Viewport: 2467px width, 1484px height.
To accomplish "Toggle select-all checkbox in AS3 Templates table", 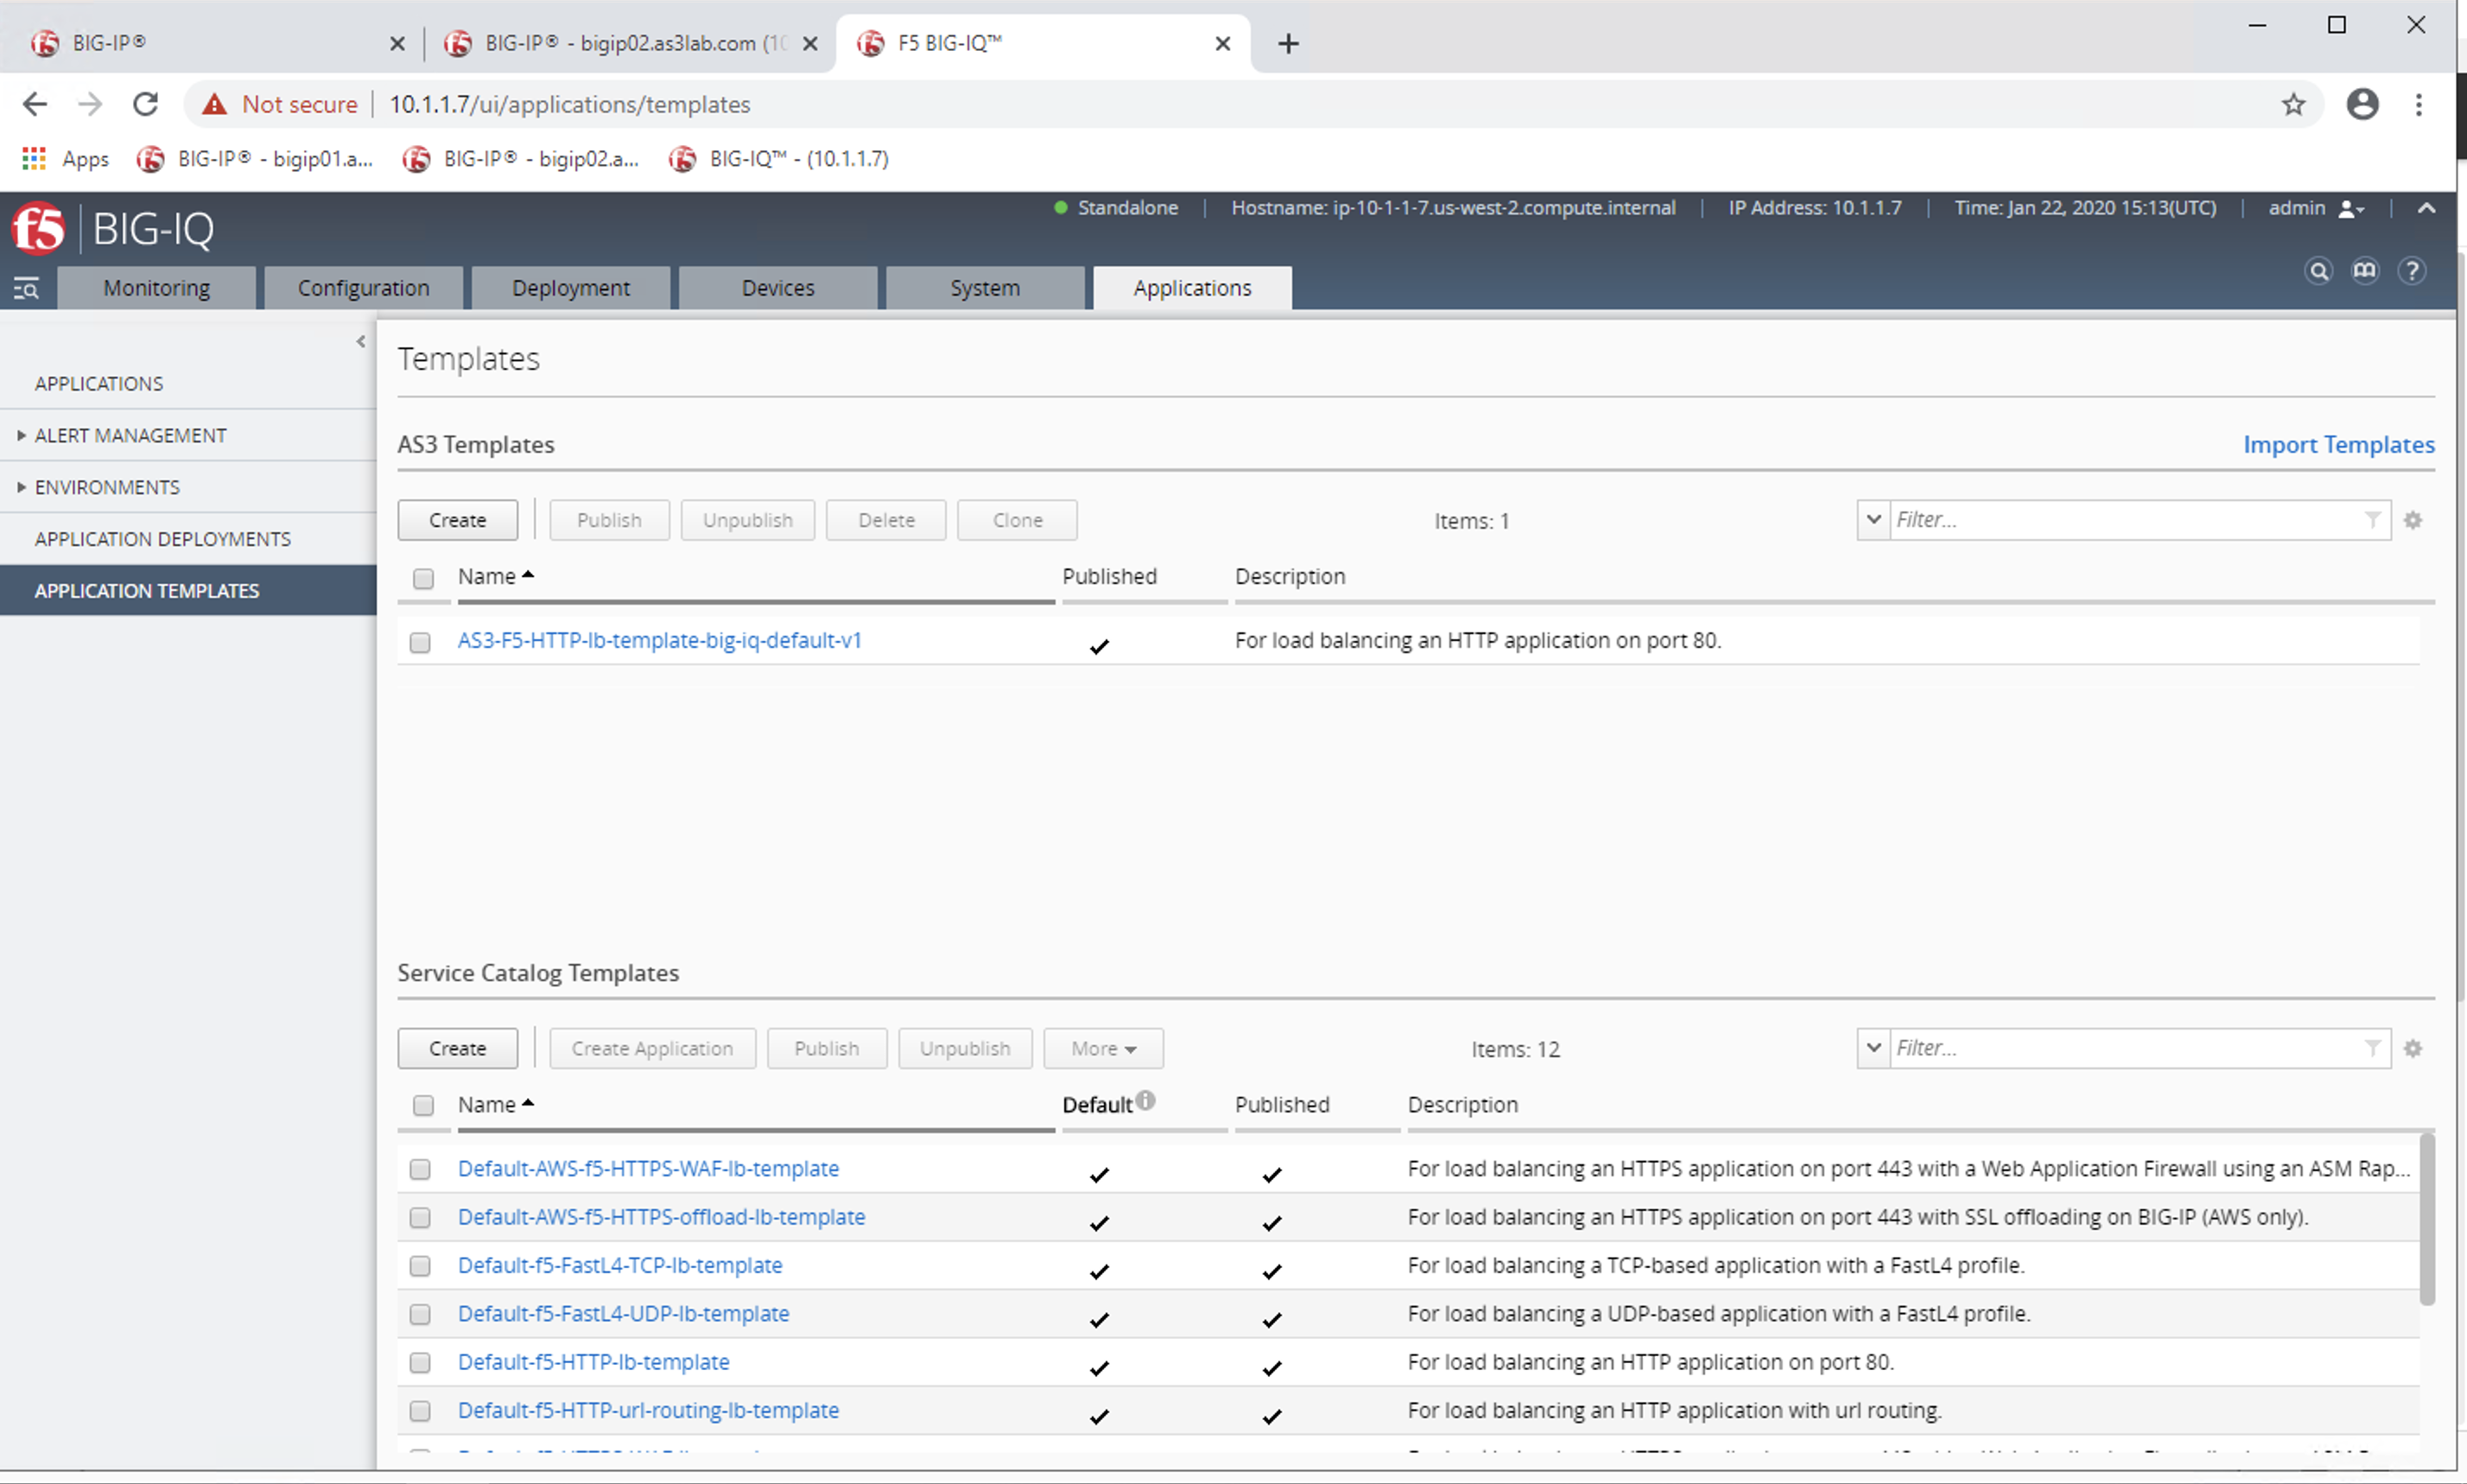I will pos(423,578).
